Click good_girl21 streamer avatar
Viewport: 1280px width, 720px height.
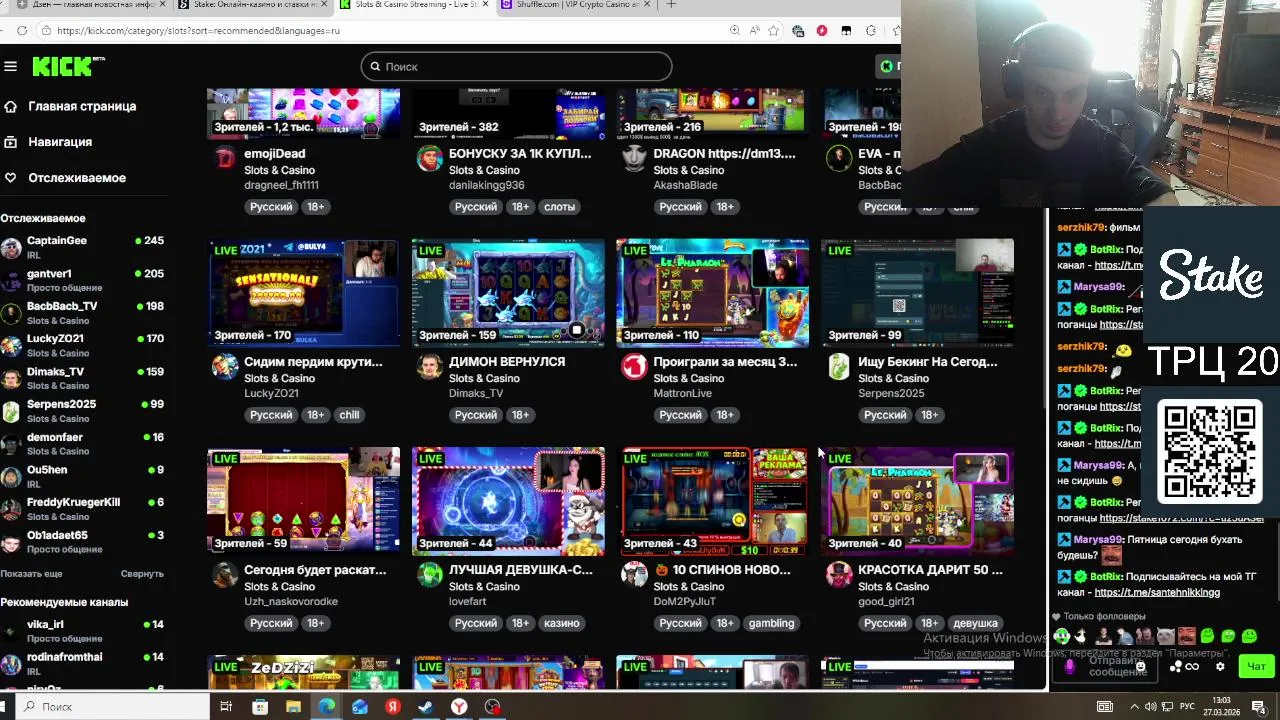point(839,575)
